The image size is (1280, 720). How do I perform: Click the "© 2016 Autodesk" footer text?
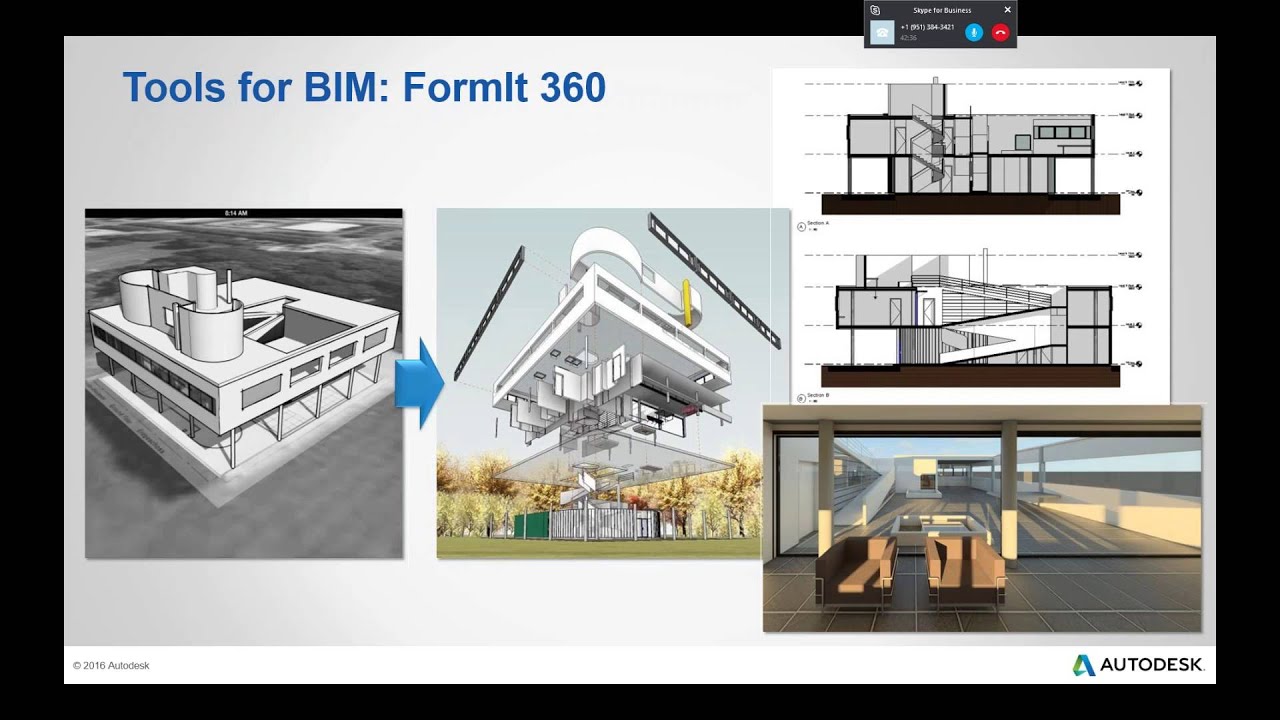tap(111, 665)
